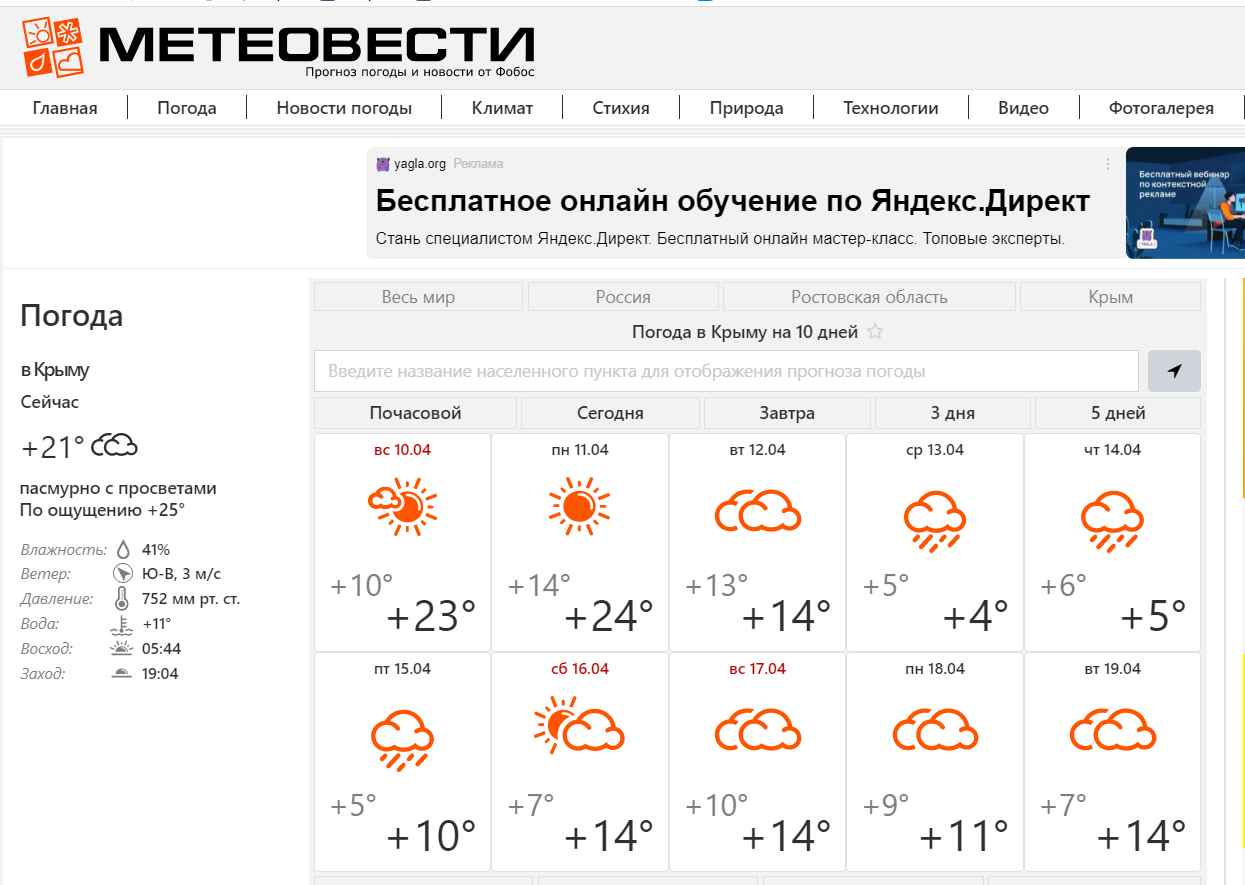Click the rain icon for пт 15.04
The height and width of the screenshot is (885, 1245).
(x=402, y=739)
